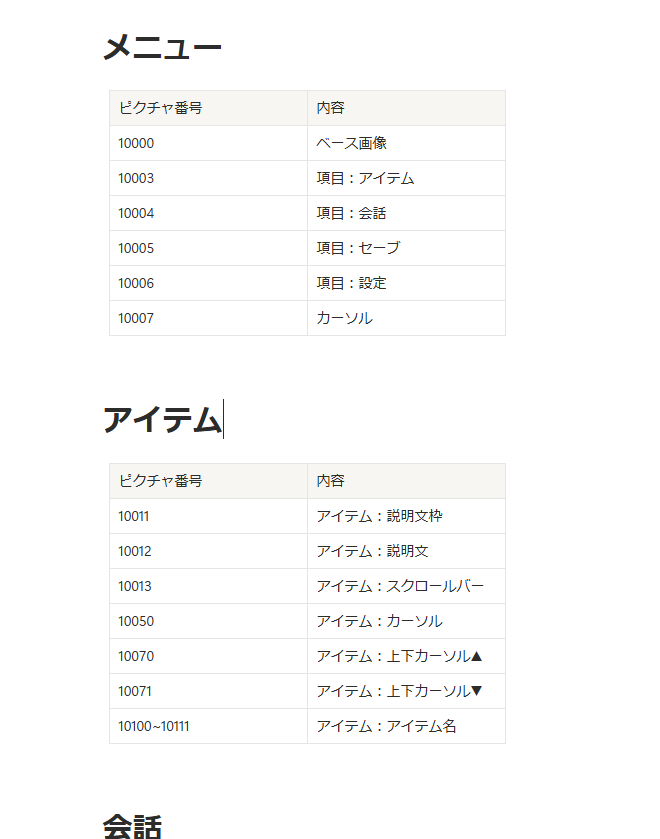Viewport: 660px width, 839px height.
Task: Click the cell containing 10004
Action: click(208, 213)
